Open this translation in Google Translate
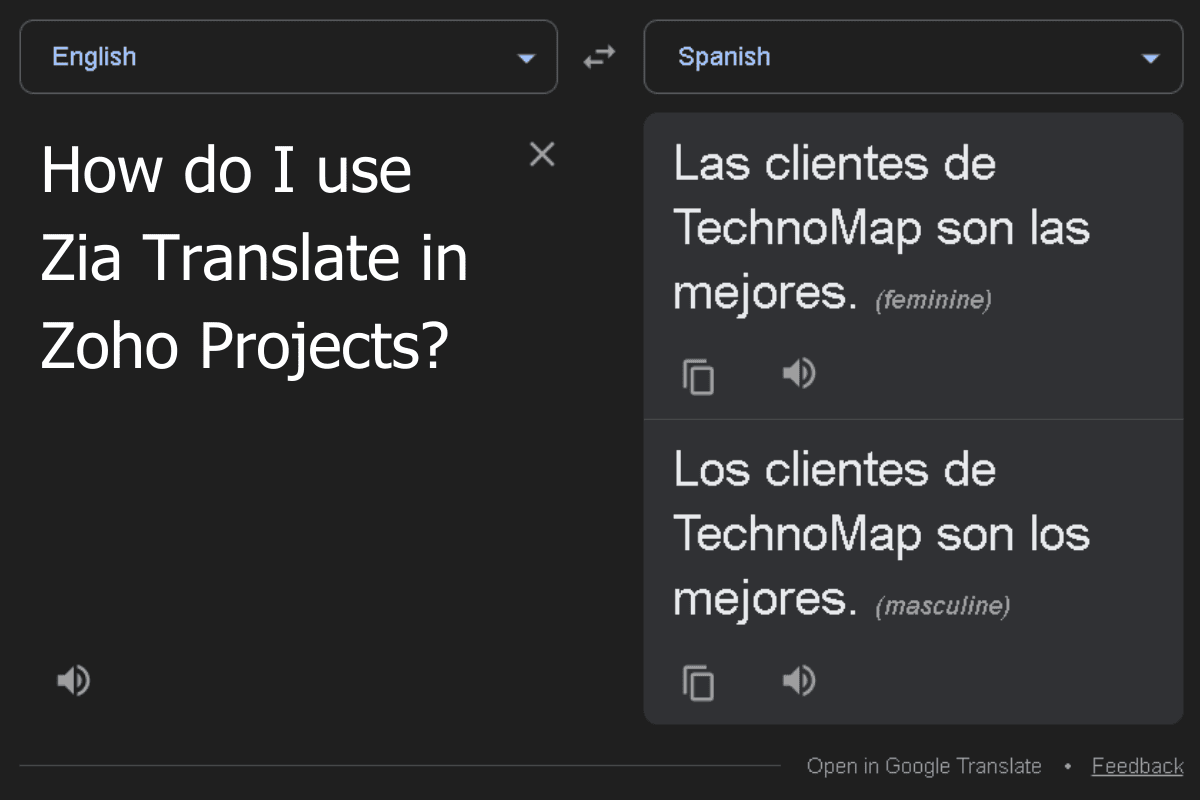Viewport: 1200px width, 800px height. tap(924, 766)
